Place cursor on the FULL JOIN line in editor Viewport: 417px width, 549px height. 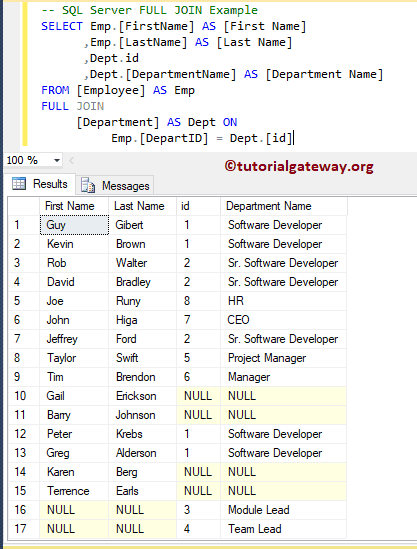[72, 106]
